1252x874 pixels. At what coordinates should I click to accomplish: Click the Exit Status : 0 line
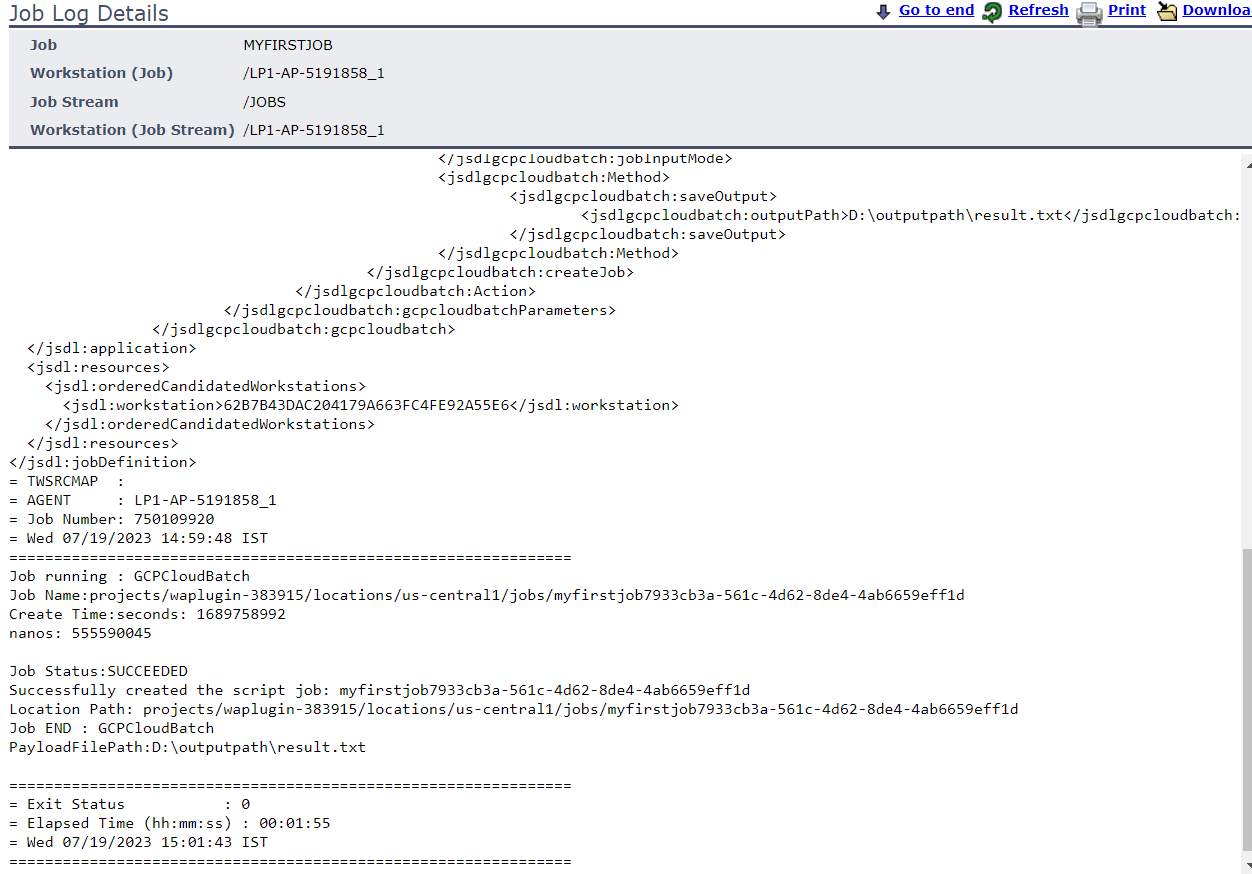[130, 804]
